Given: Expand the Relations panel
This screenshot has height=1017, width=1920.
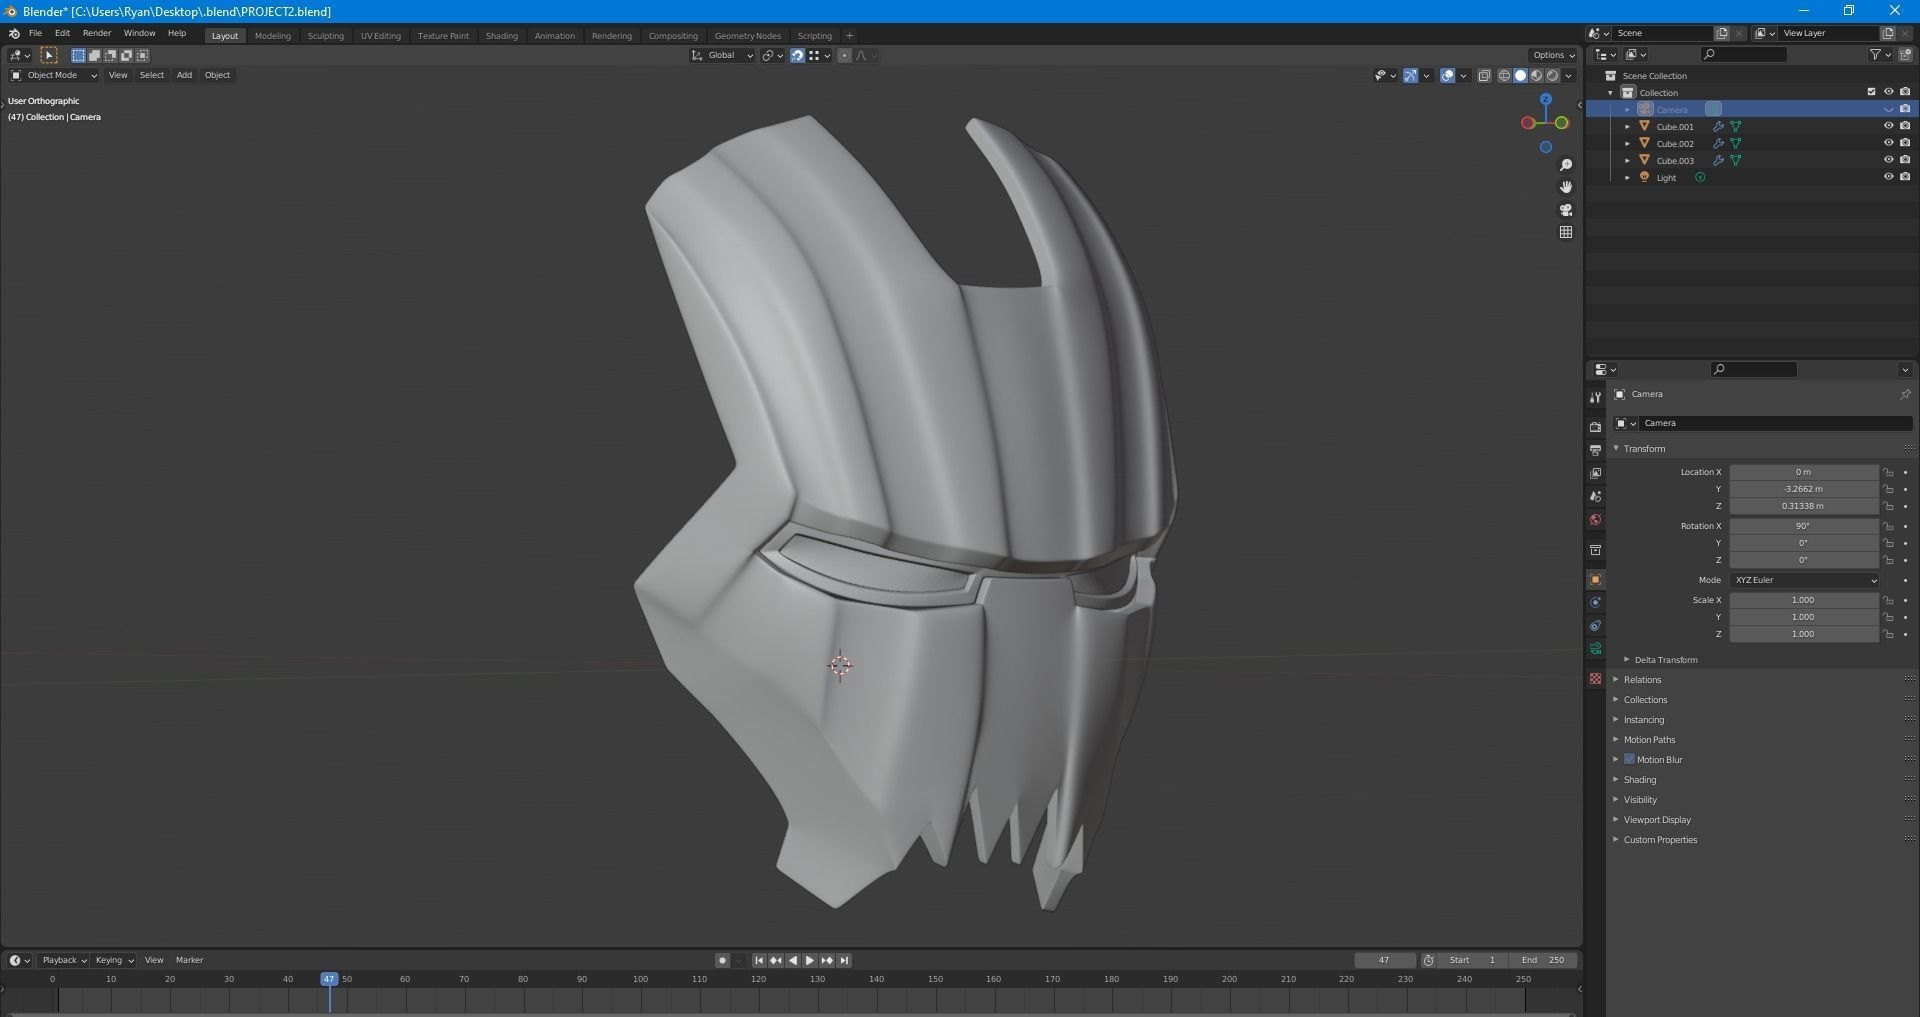Looking at the screenshot, I should [1642, 680].
